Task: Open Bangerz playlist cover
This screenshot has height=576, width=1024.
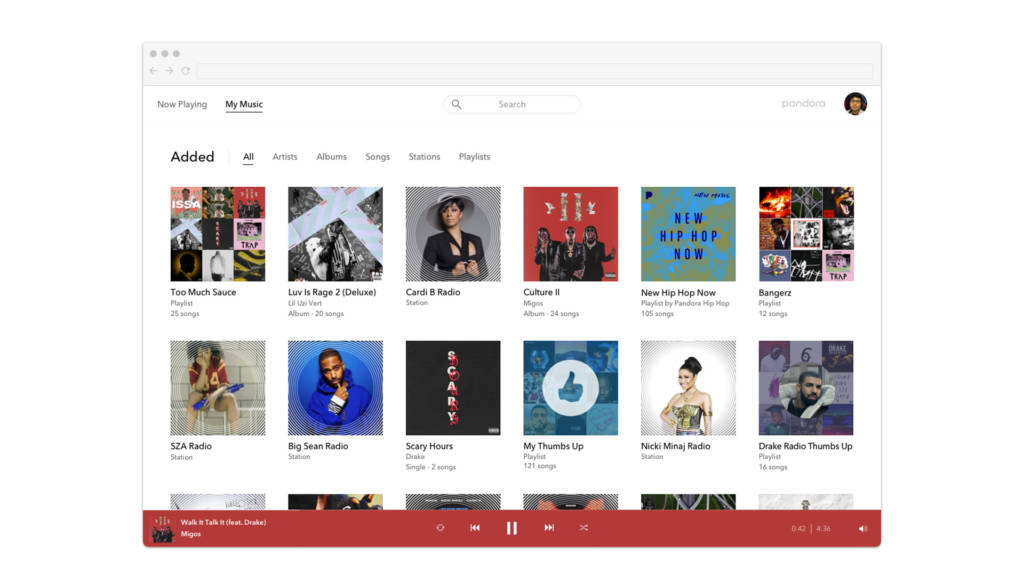Action: tap(806, 234)
